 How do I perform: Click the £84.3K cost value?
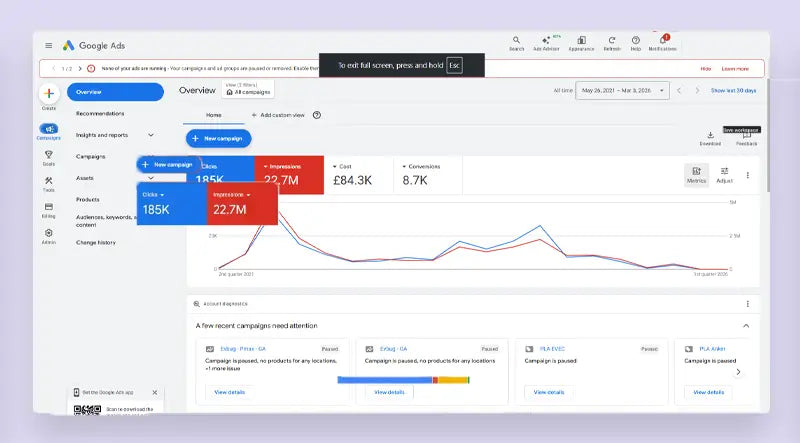[x=353, y=180]
